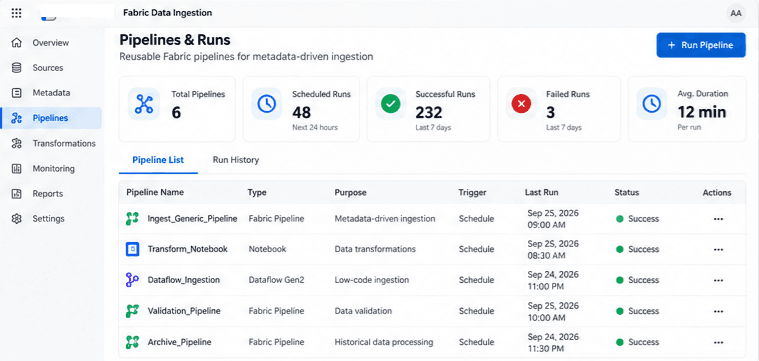Click the Ingest_Generic_Pipeline row icon

click(x=132, y=219)
